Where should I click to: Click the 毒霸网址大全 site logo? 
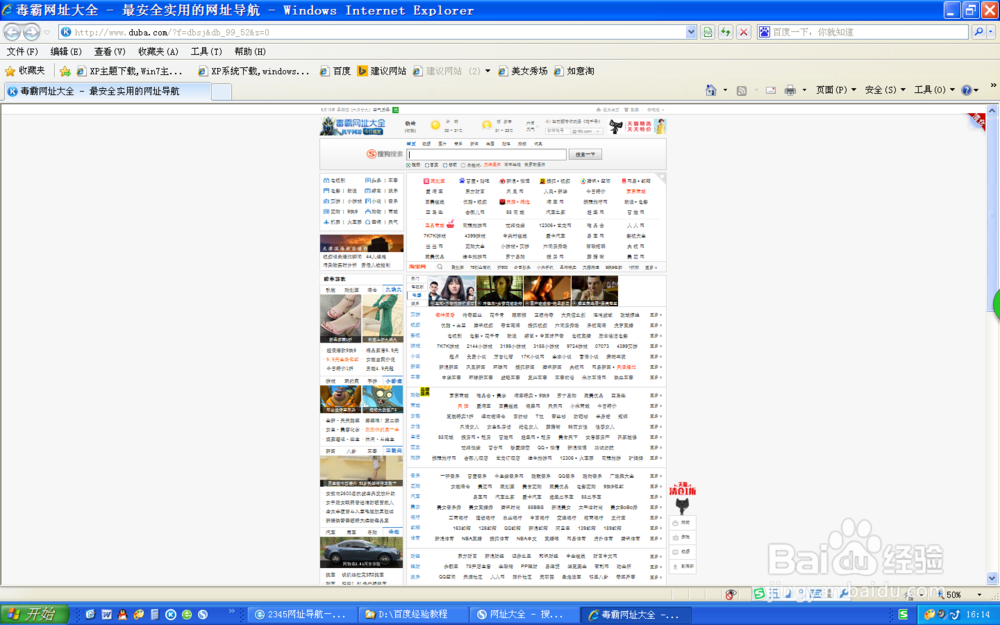pyautogui.click(x=353, y=126)
